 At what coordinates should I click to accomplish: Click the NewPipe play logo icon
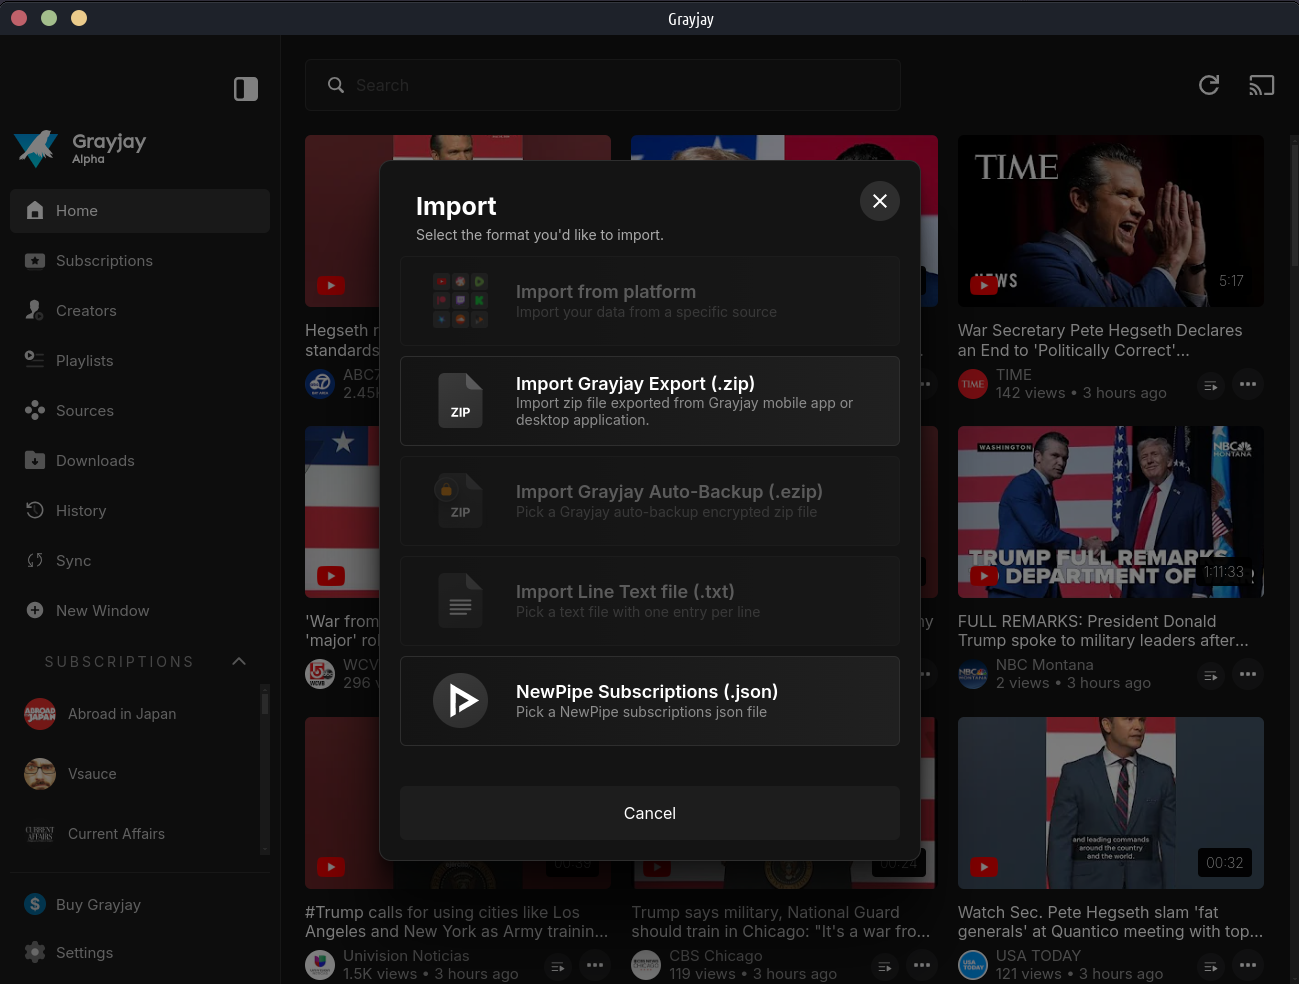(x=460, y=701)
